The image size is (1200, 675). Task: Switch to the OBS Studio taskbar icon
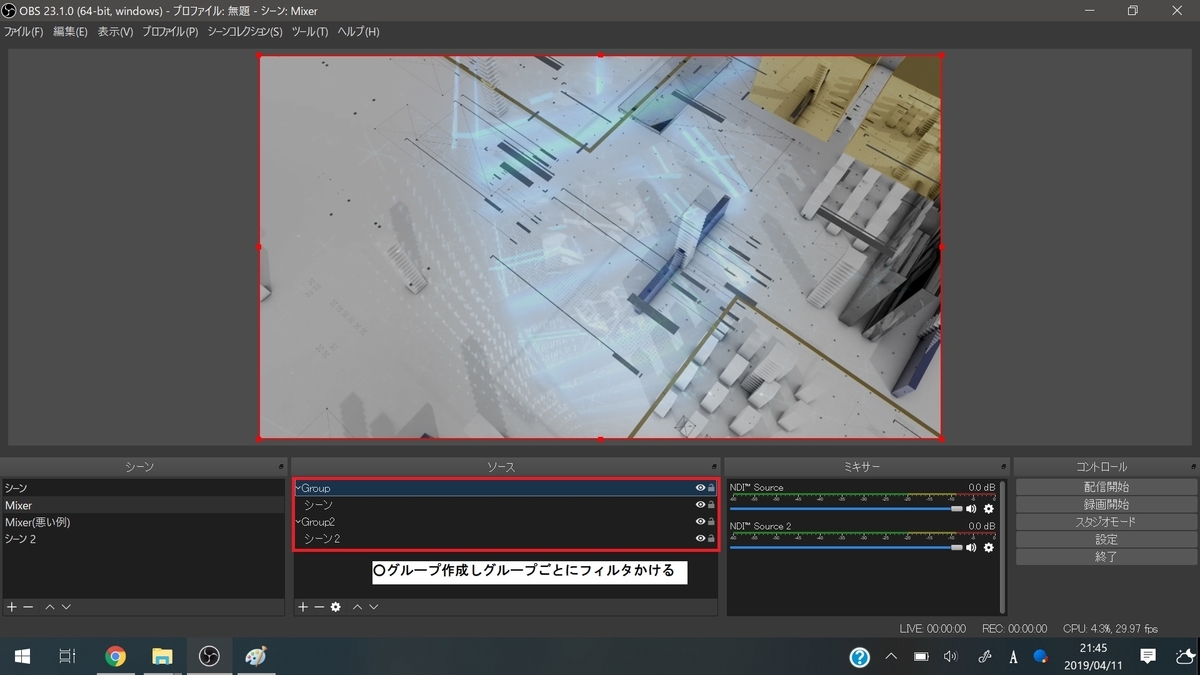[x=209, y=656]
